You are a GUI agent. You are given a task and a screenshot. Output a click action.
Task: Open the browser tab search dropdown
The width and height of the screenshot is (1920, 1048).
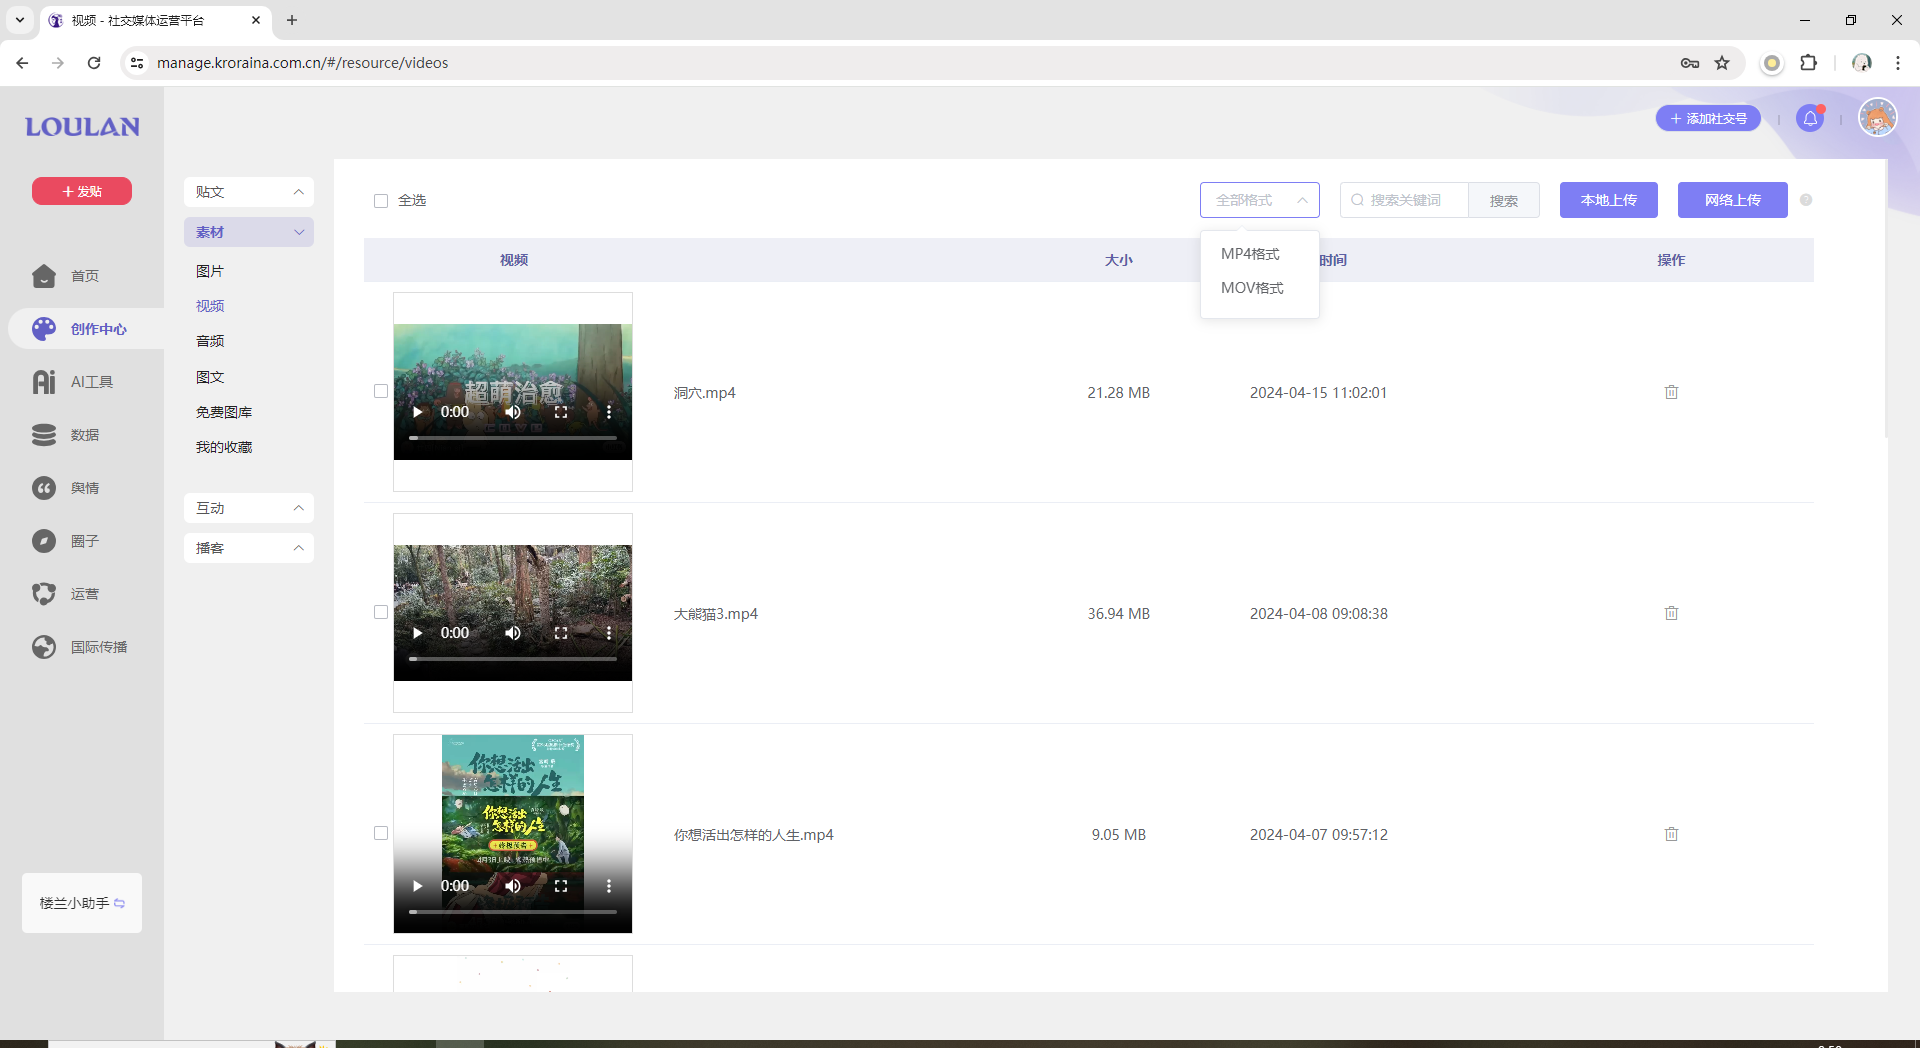click(x=19, y=20)
